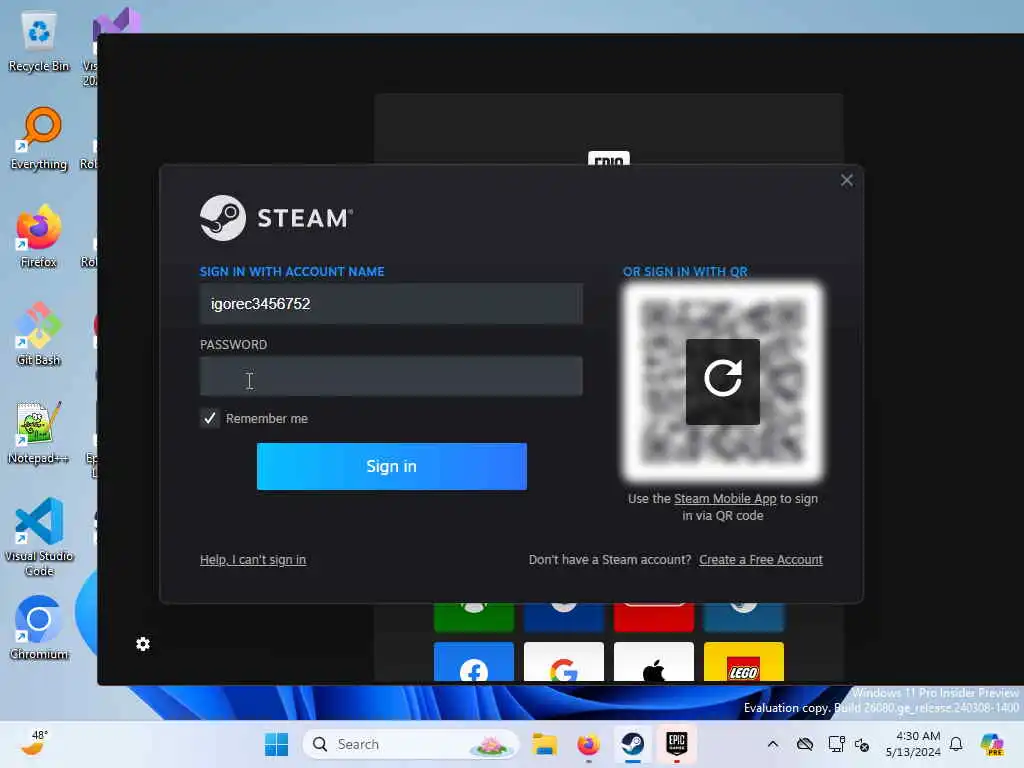Open Notepad++ desktop shortcut
The image size is (1024, 768).
coord(39,433)
